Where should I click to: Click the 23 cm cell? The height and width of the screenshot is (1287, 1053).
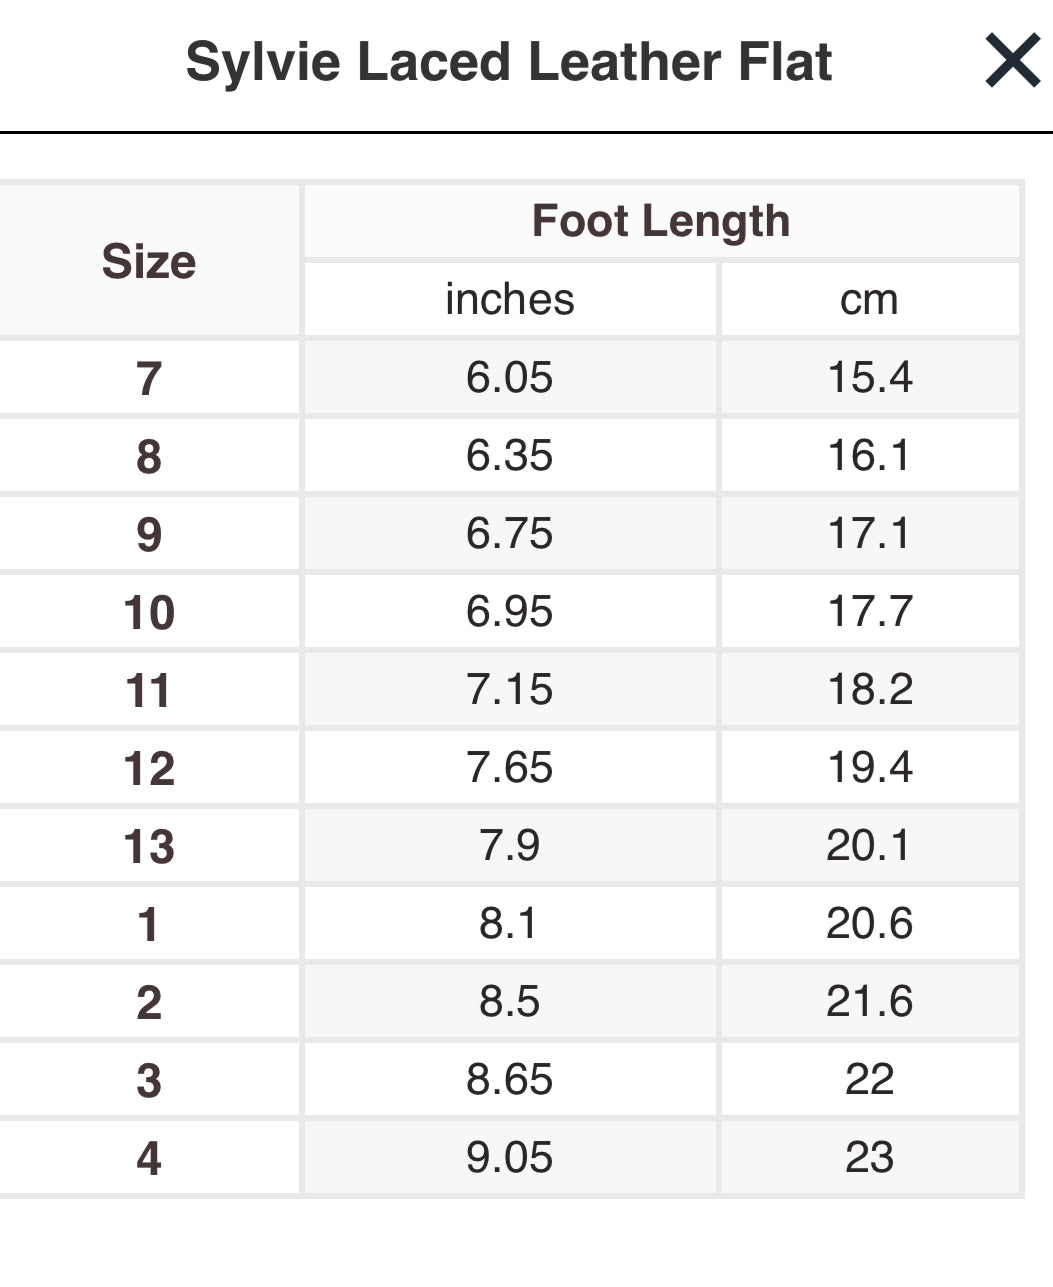pos(869,1158)
